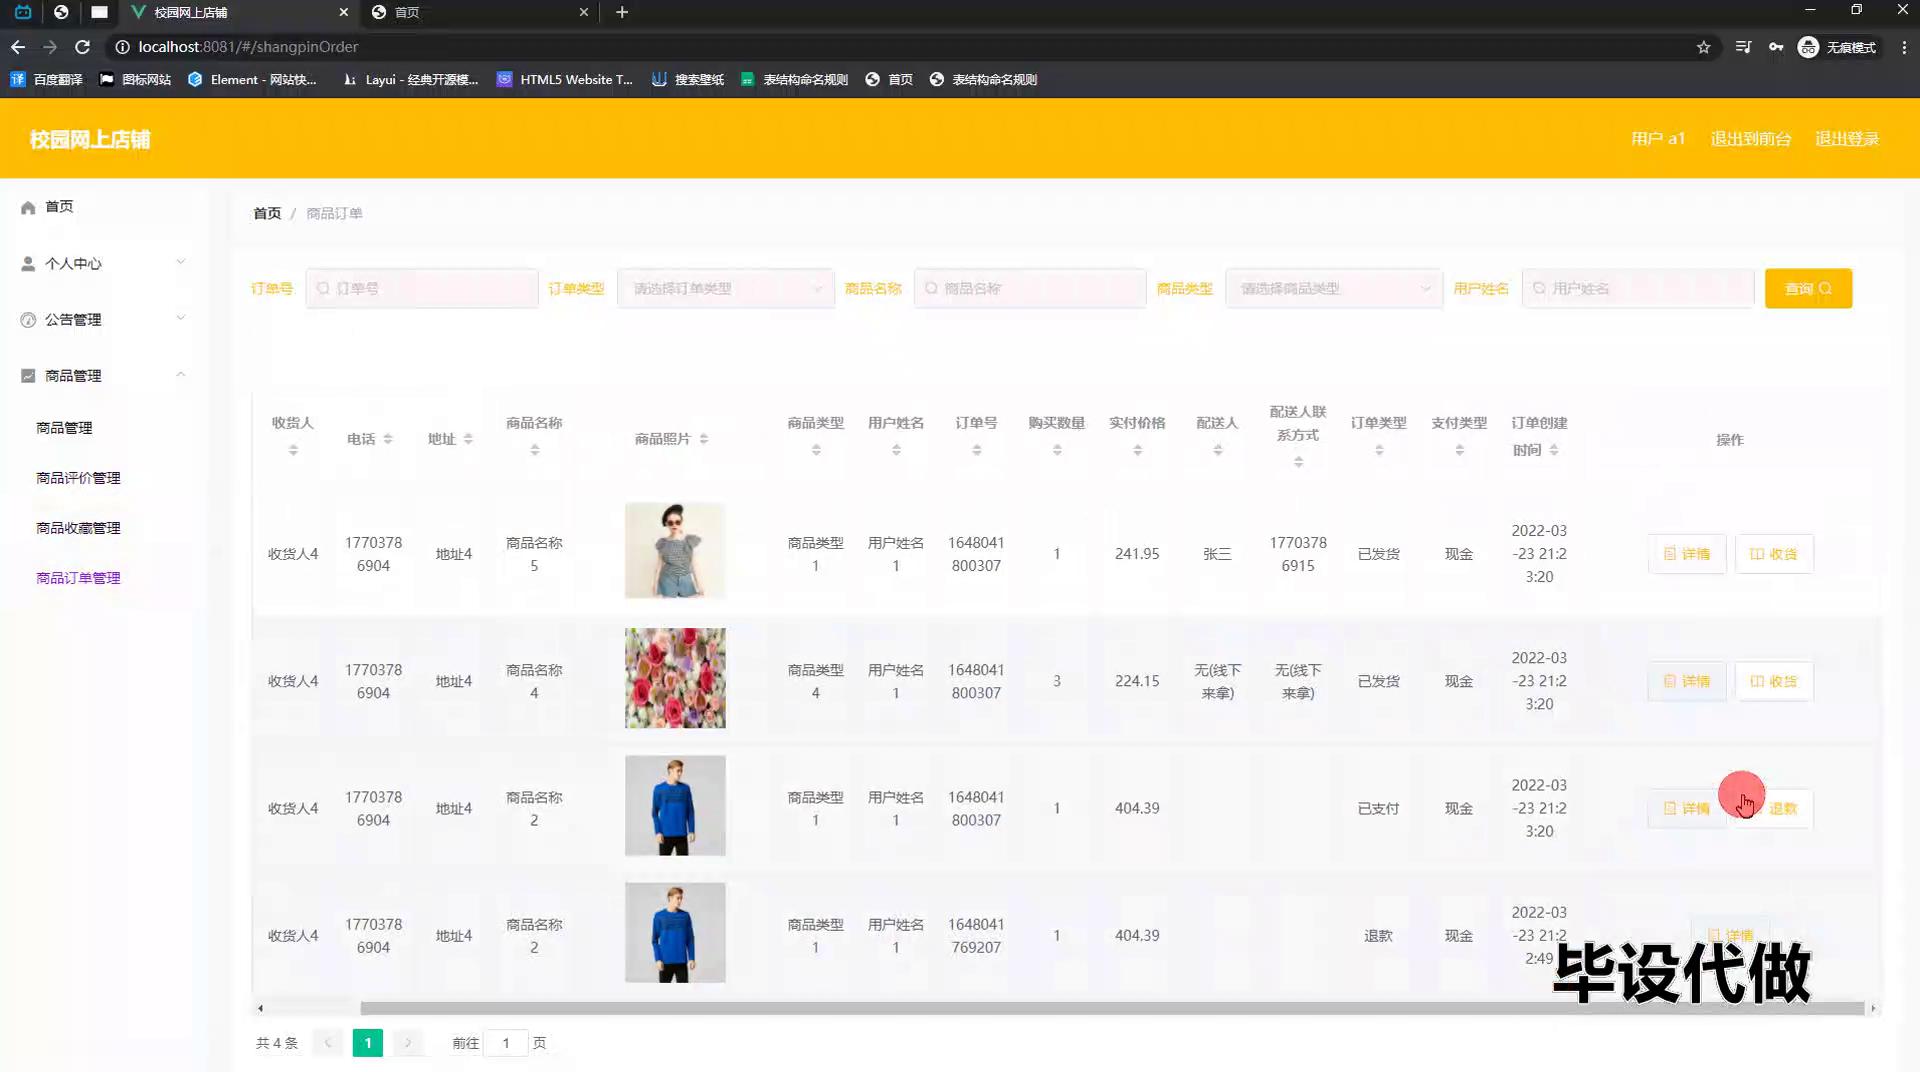Open the browser three-dot menu

1903,47
